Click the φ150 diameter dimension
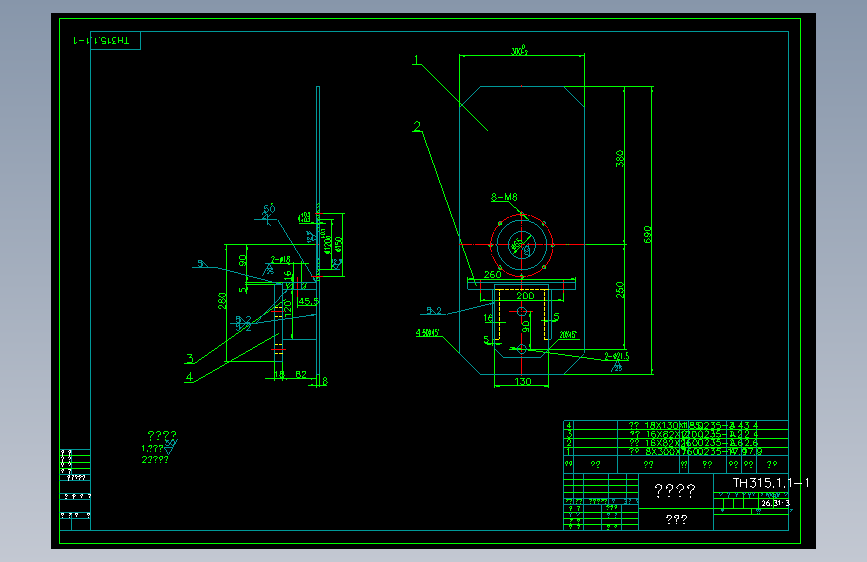The image size is (867, 562). (338, 245)
